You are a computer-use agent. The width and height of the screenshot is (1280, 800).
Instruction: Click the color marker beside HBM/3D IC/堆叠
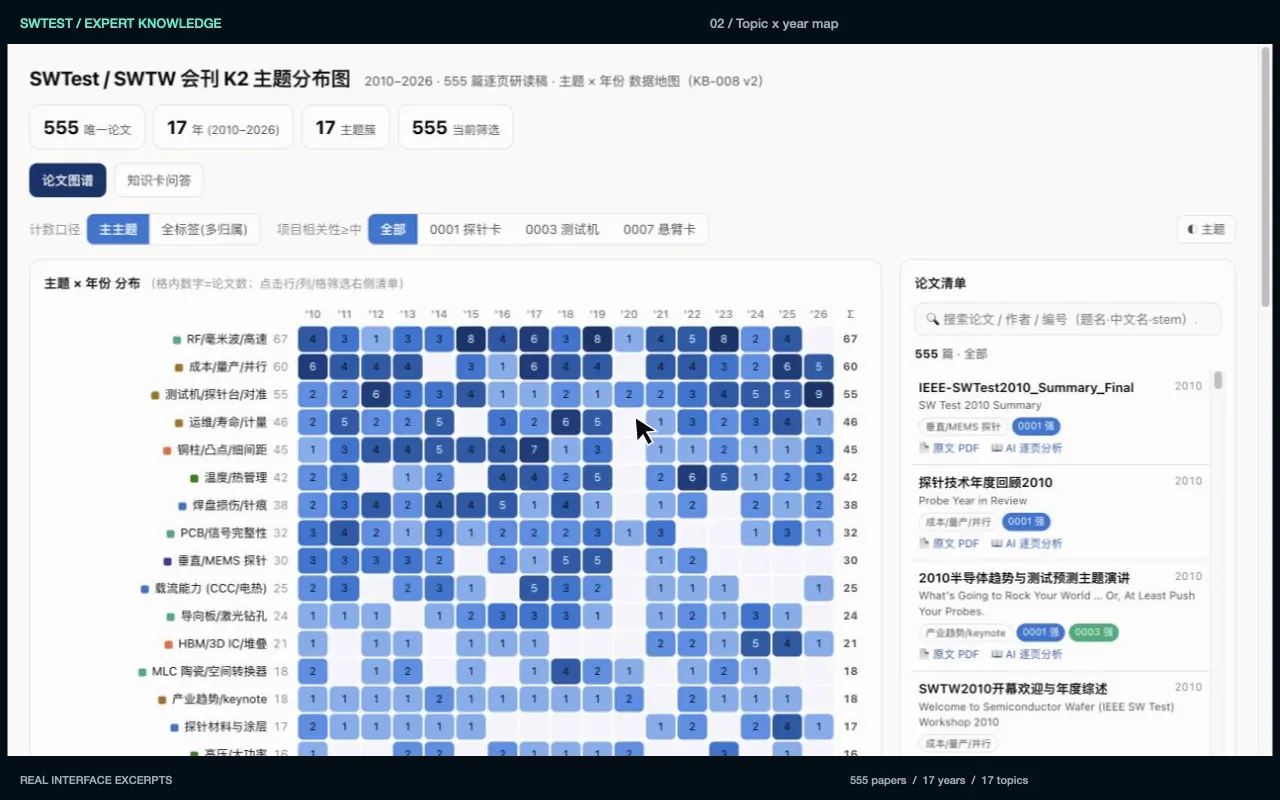[168, 644]
